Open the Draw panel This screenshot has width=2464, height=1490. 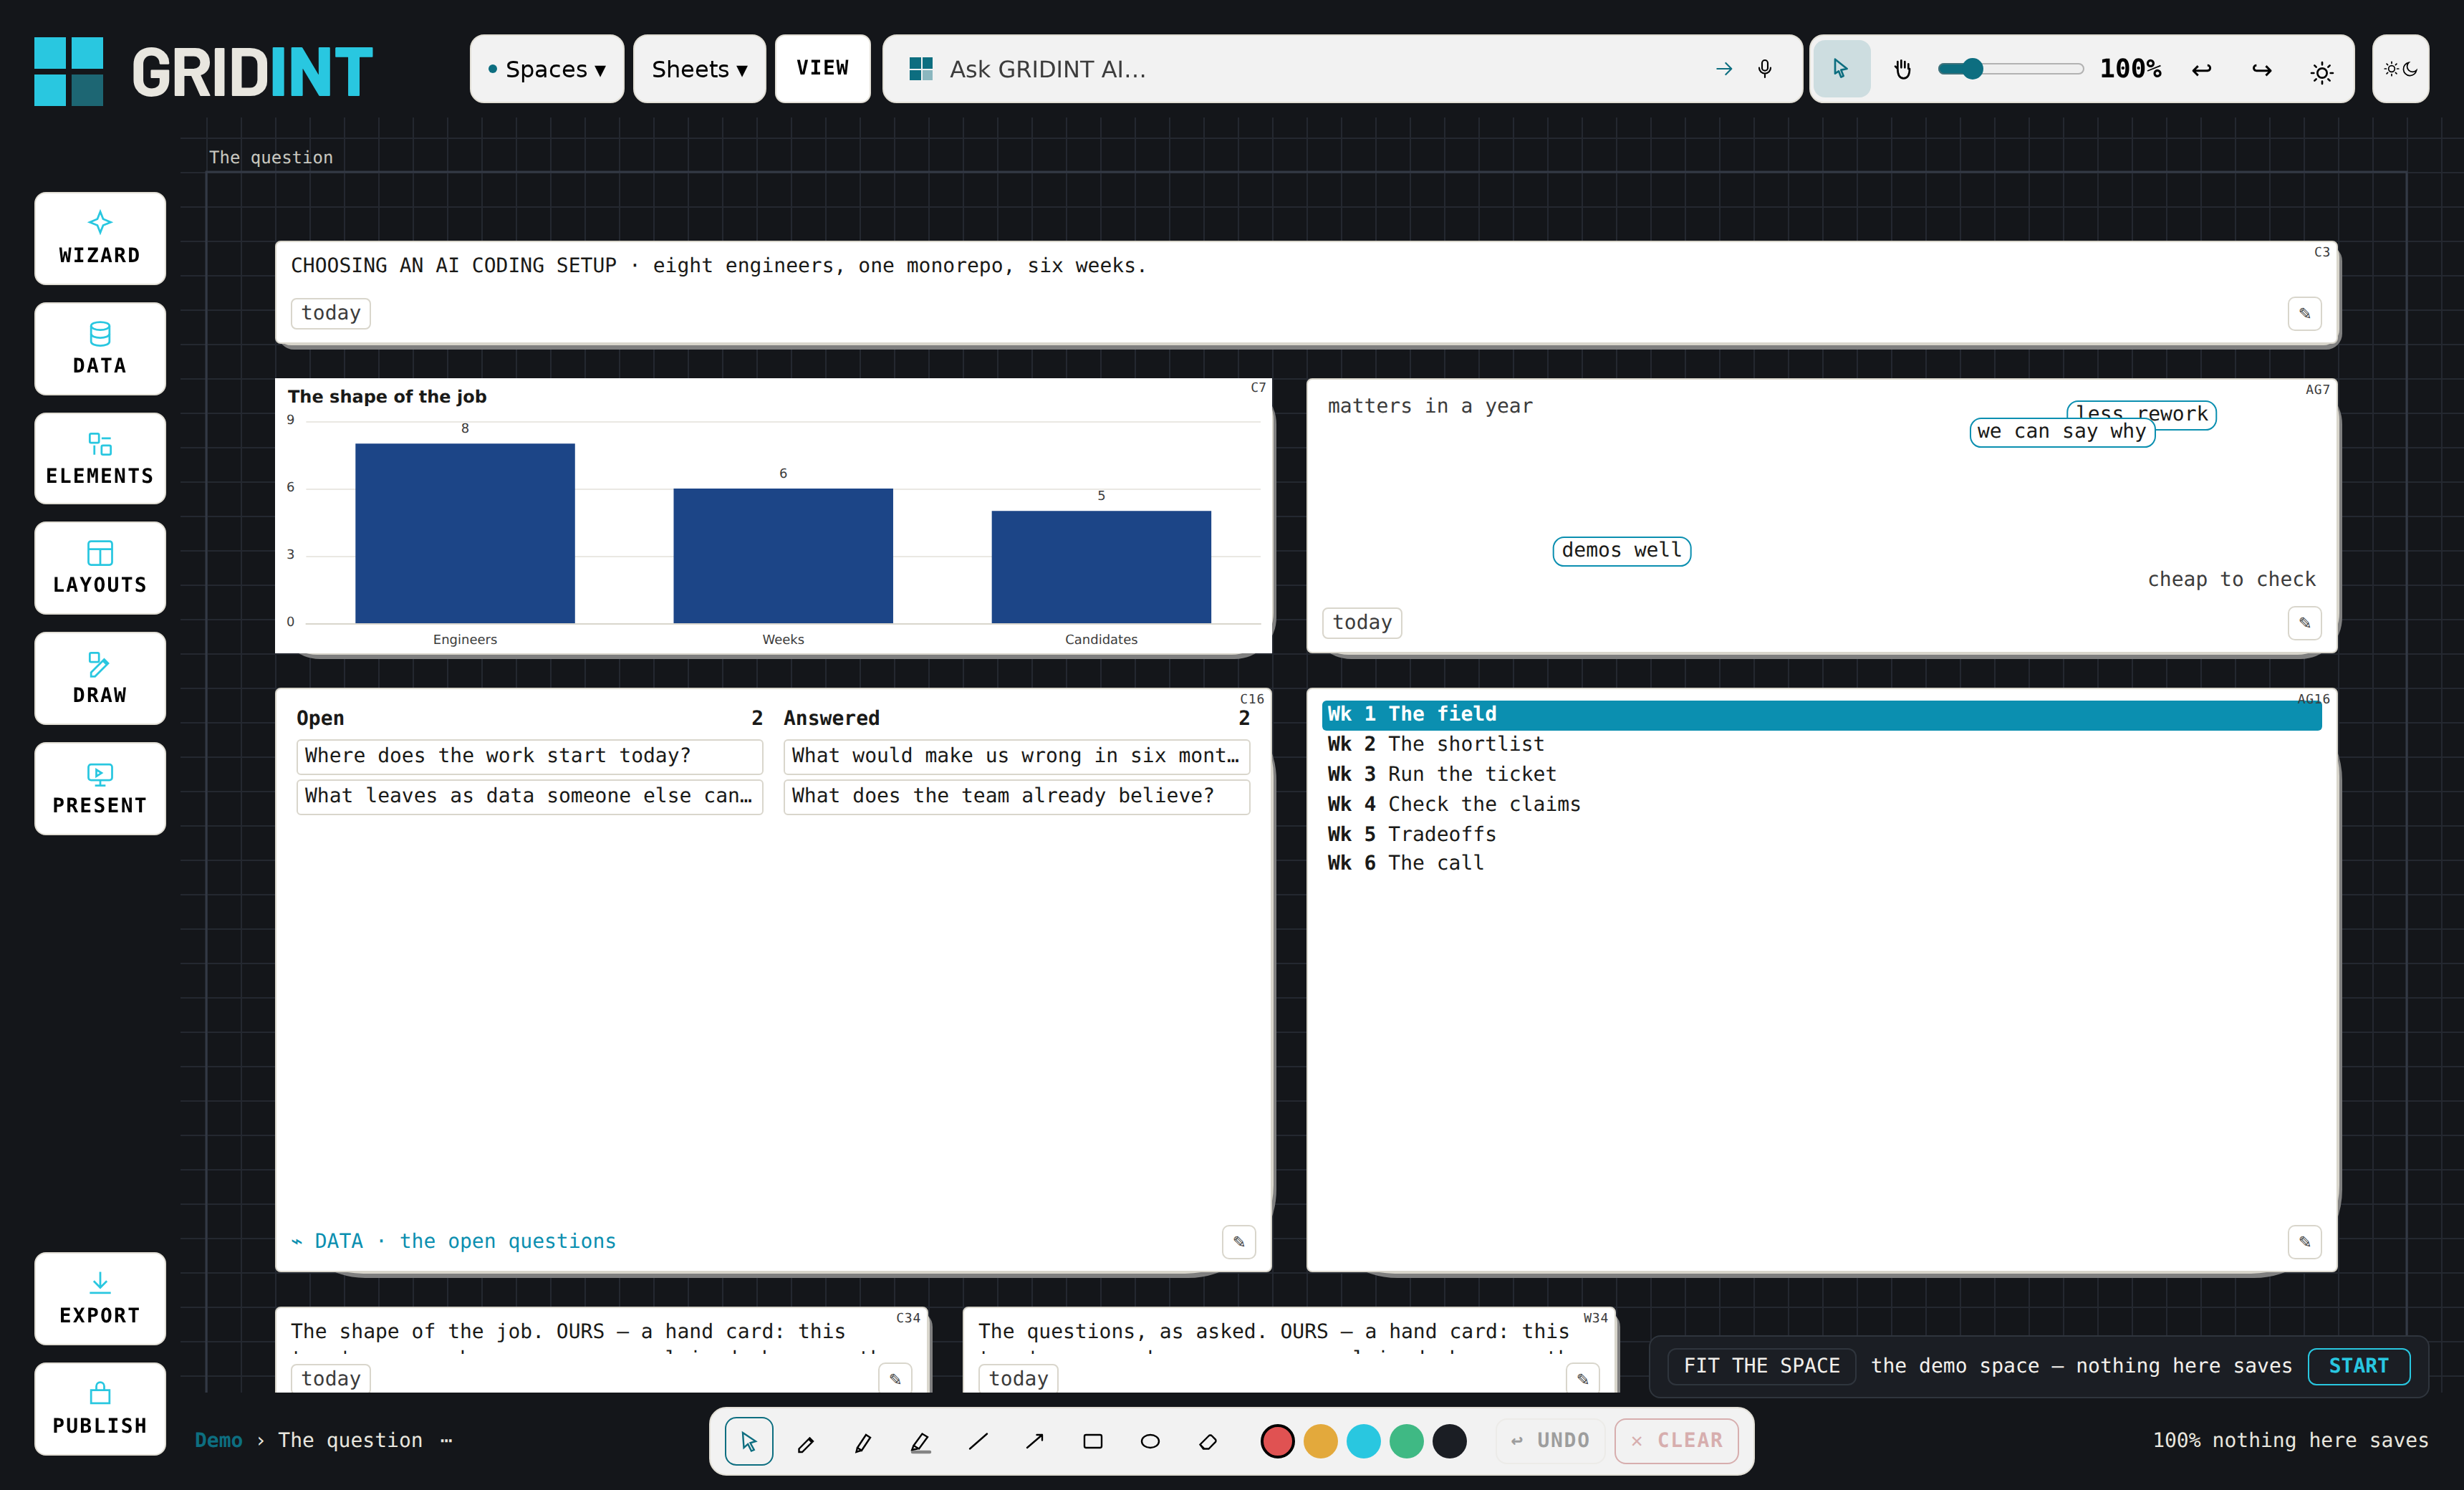point(100,678)
